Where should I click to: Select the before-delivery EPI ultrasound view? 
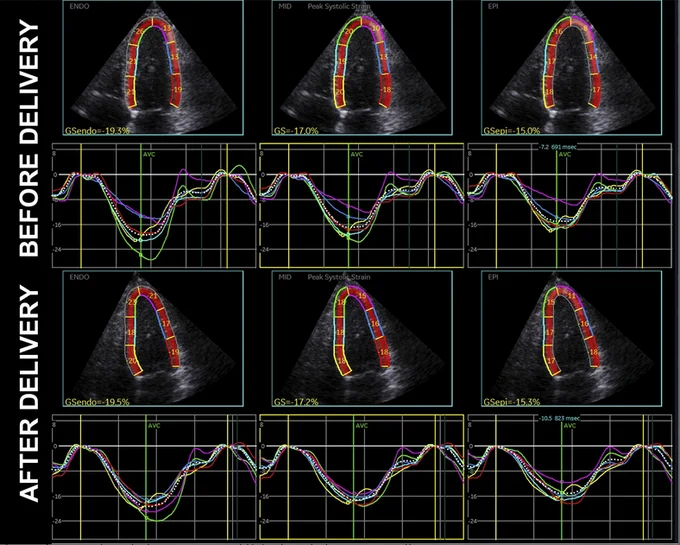click(x=572, y=67)
